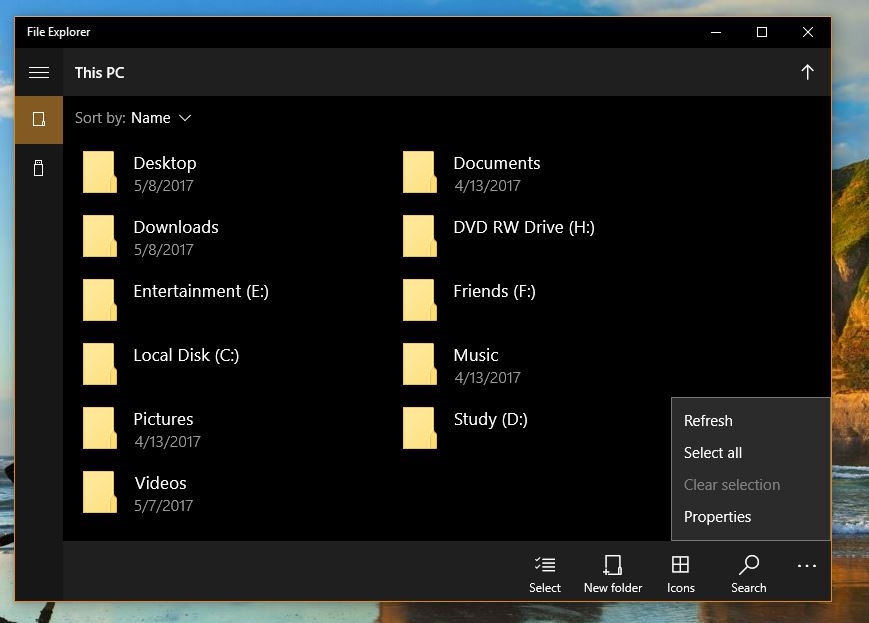Image resolution: width=869 pixels, height=623 pixels.
Task: Select the device icon in the left sidebar
Action: (38, 120)
